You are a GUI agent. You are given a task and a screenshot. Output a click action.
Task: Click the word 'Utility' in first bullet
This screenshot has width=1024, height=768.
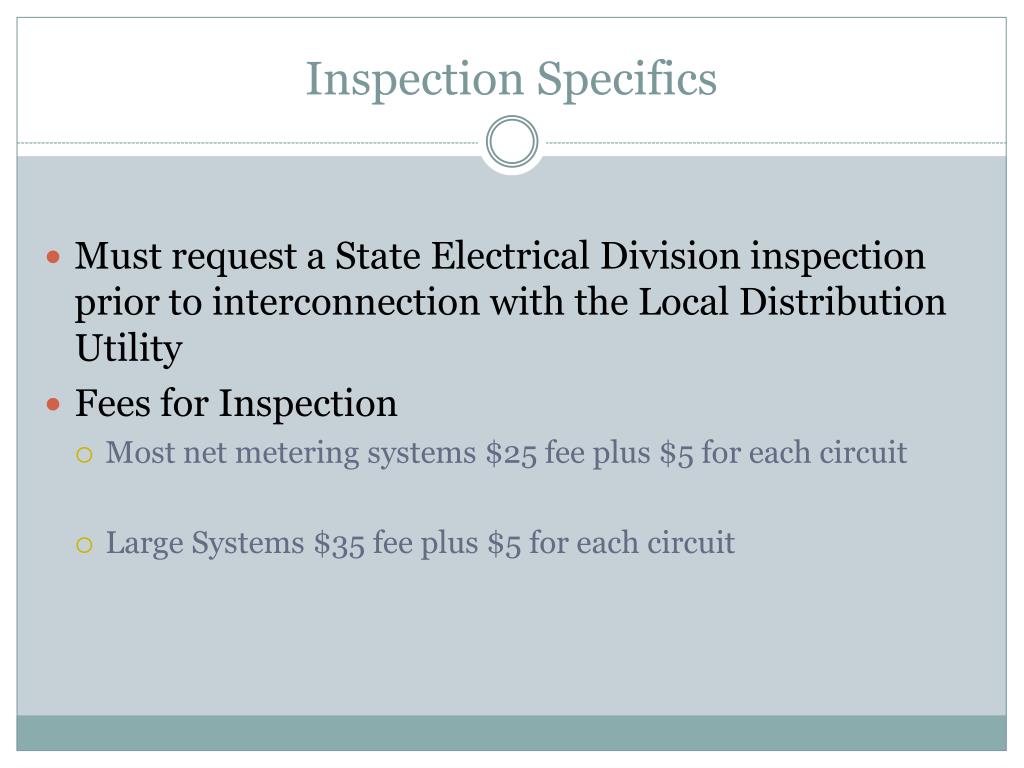(x=129, y=349)
